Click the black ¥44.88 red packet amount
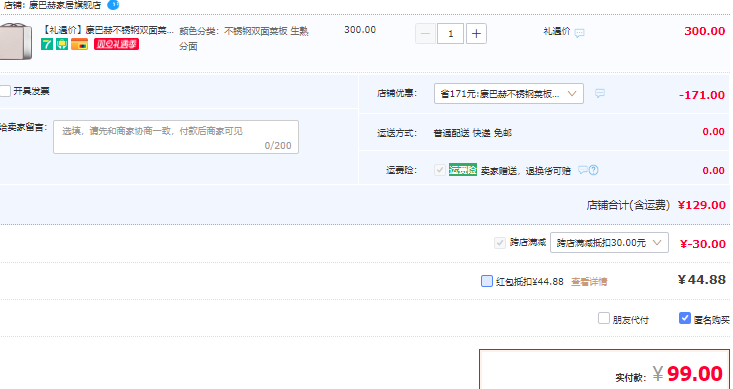Viewport: 733px width, 389px height. coord(702,280)
